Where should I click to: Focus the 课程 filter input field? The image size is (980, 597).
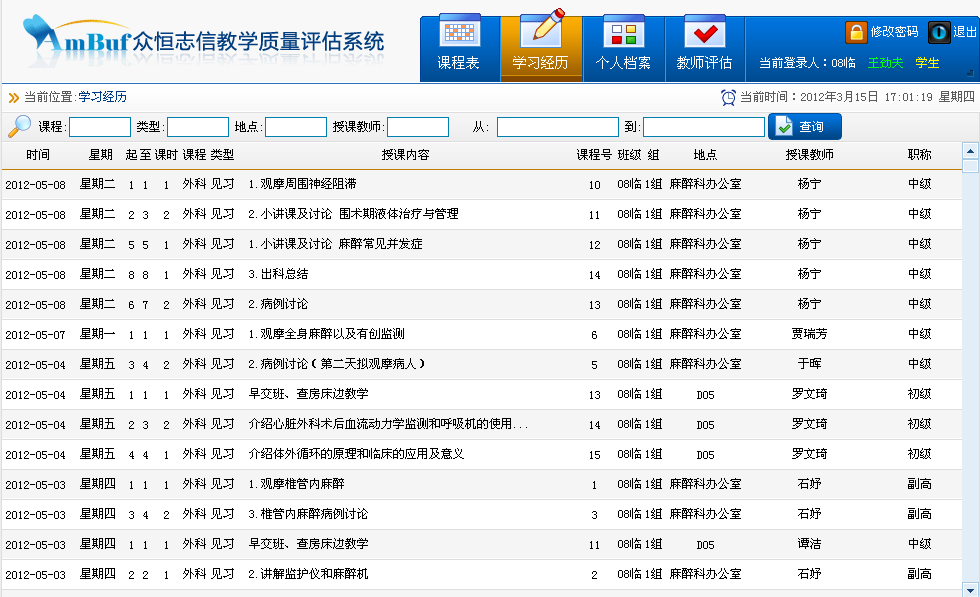tap(100, 127)
